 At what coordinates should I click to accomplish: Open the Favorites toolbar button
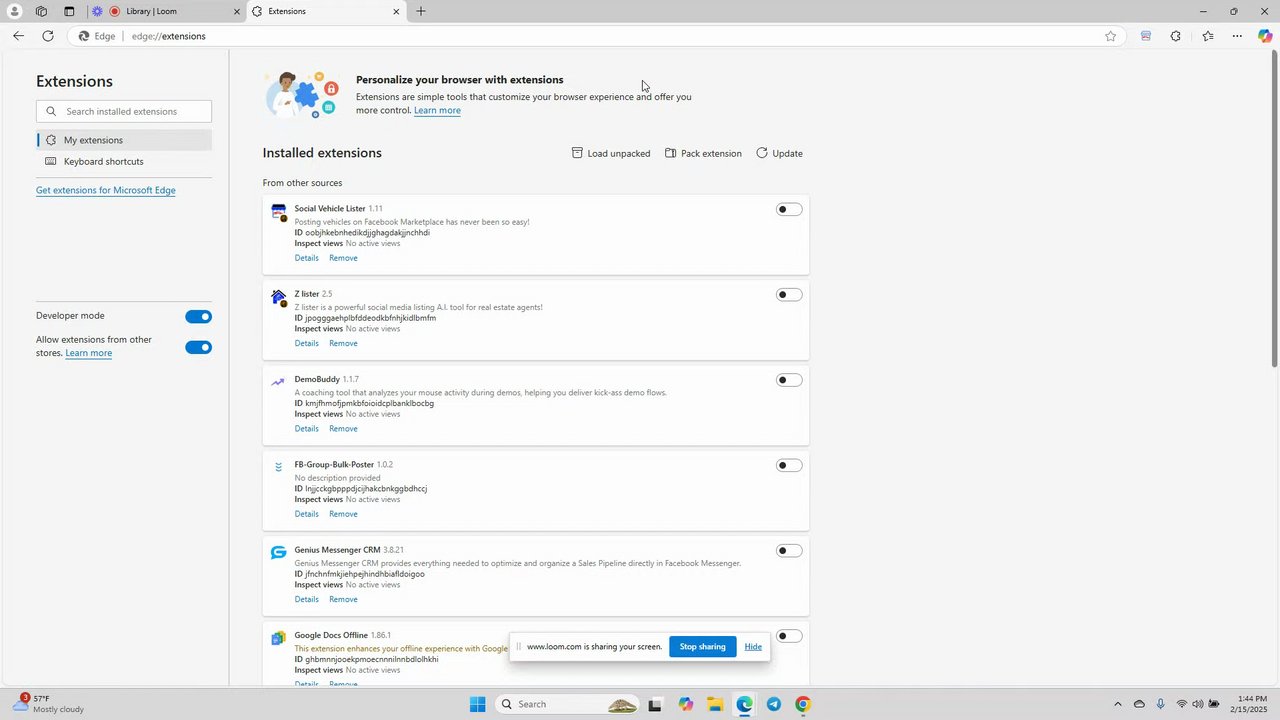(x=1208, y=36)
